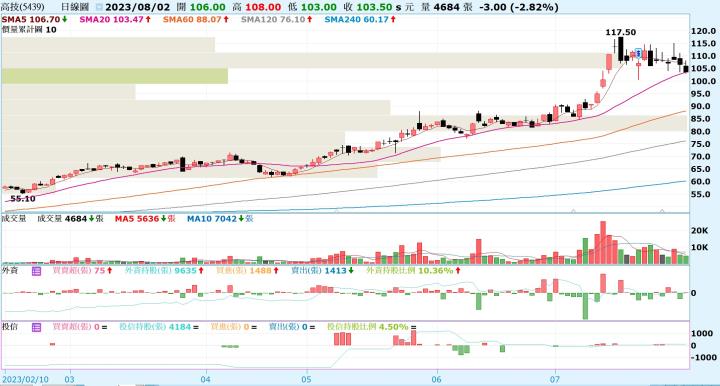
Task: Select the SMA5 moving average label
Action: point(34,19)
